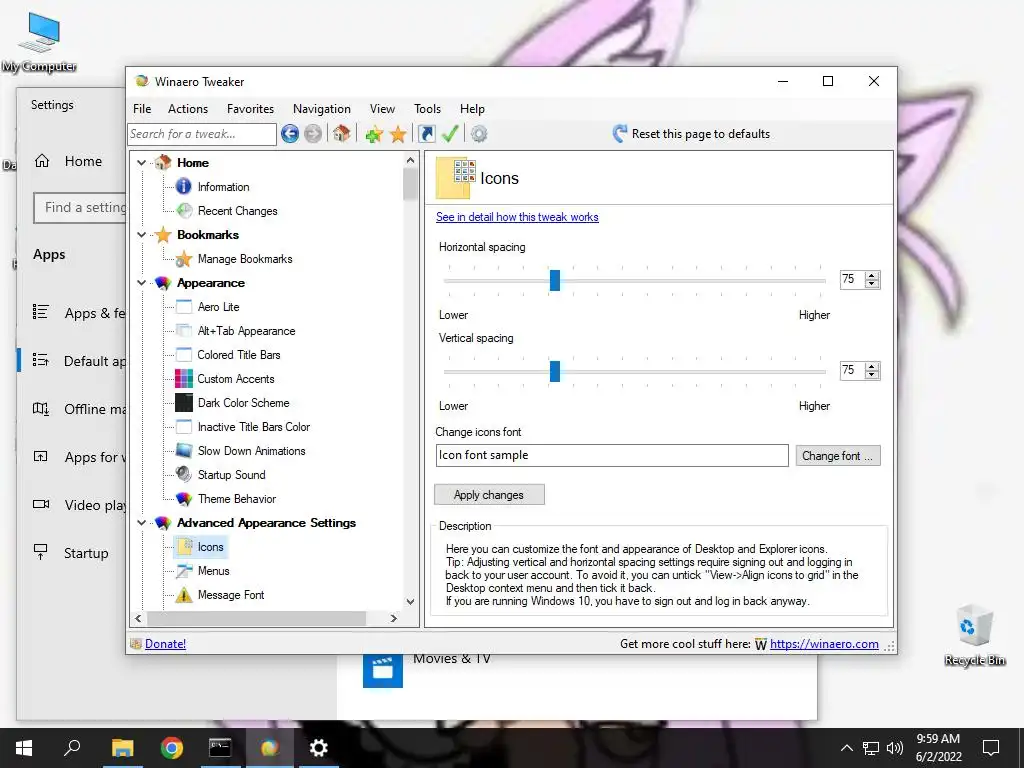Collapse Advanced Appearance Settings node
Viewport: 1024px width, 768px height.
[x=142, y=522]
